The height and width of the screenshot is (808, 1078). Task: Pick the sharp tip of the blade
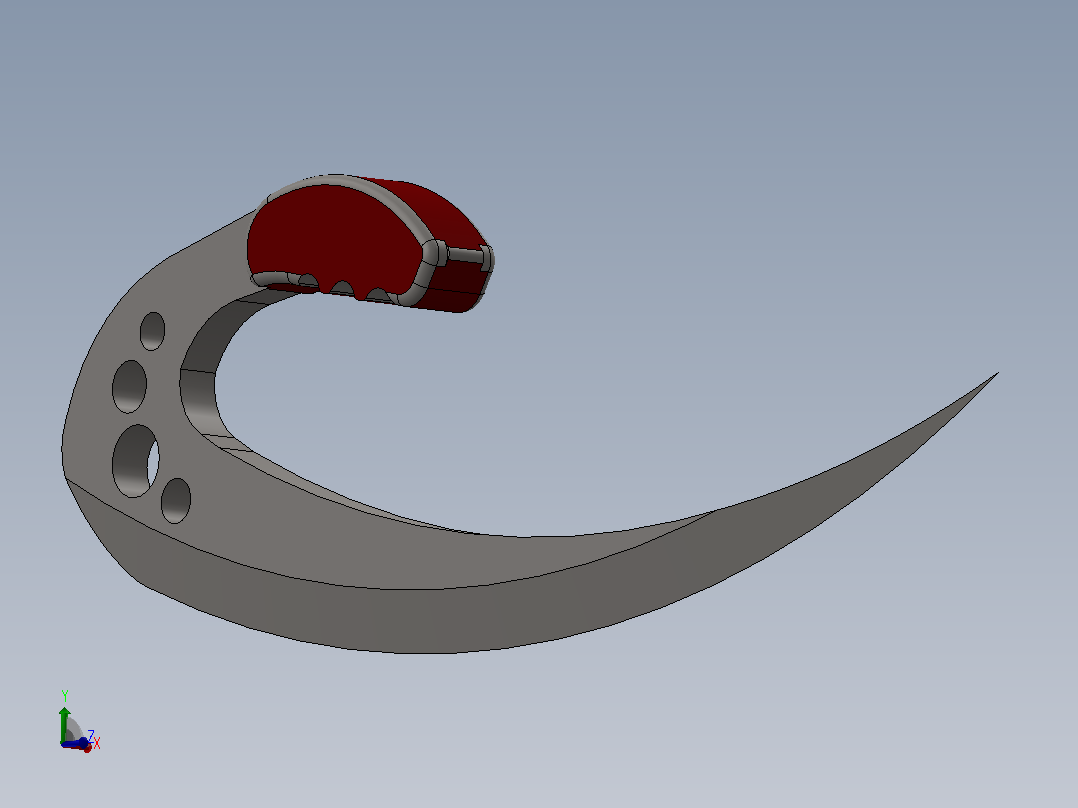pyautogui.click(x=996, y=375)
